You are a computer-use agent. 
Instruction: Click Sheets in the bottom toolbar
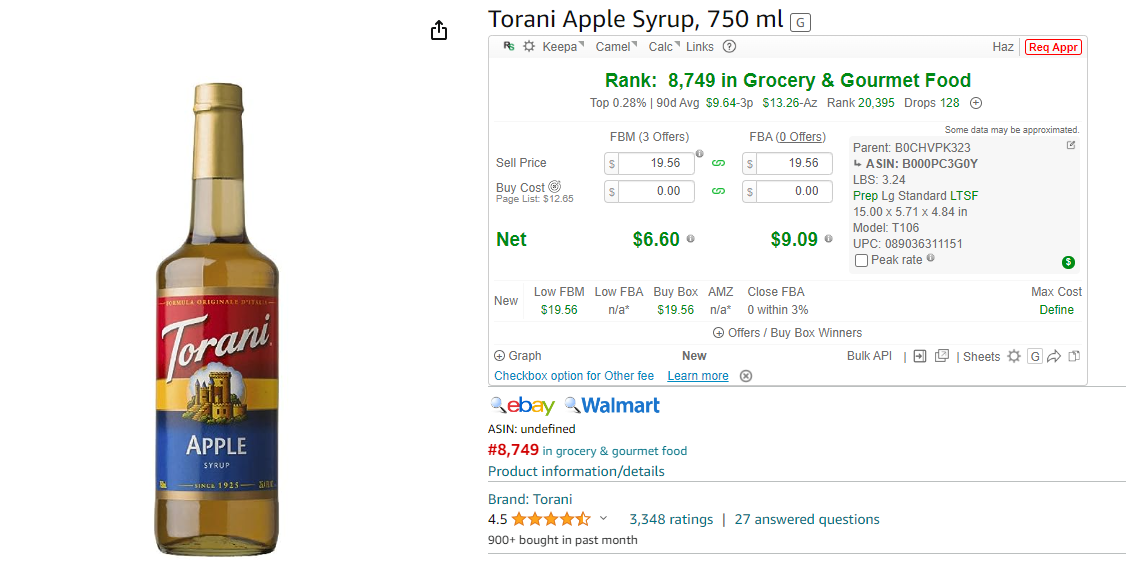pyautogui.click(x=982, y=356)
